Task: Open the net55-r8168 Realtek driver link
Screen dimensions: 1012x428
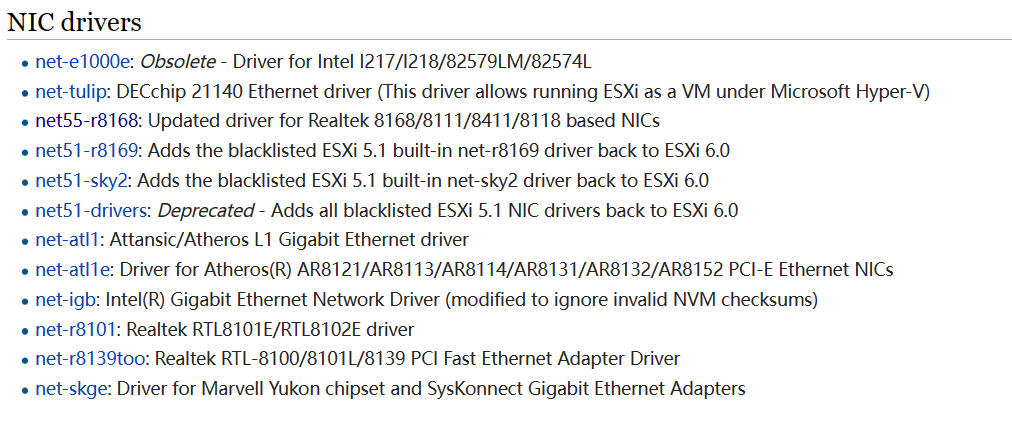Action: coord(87,122)
